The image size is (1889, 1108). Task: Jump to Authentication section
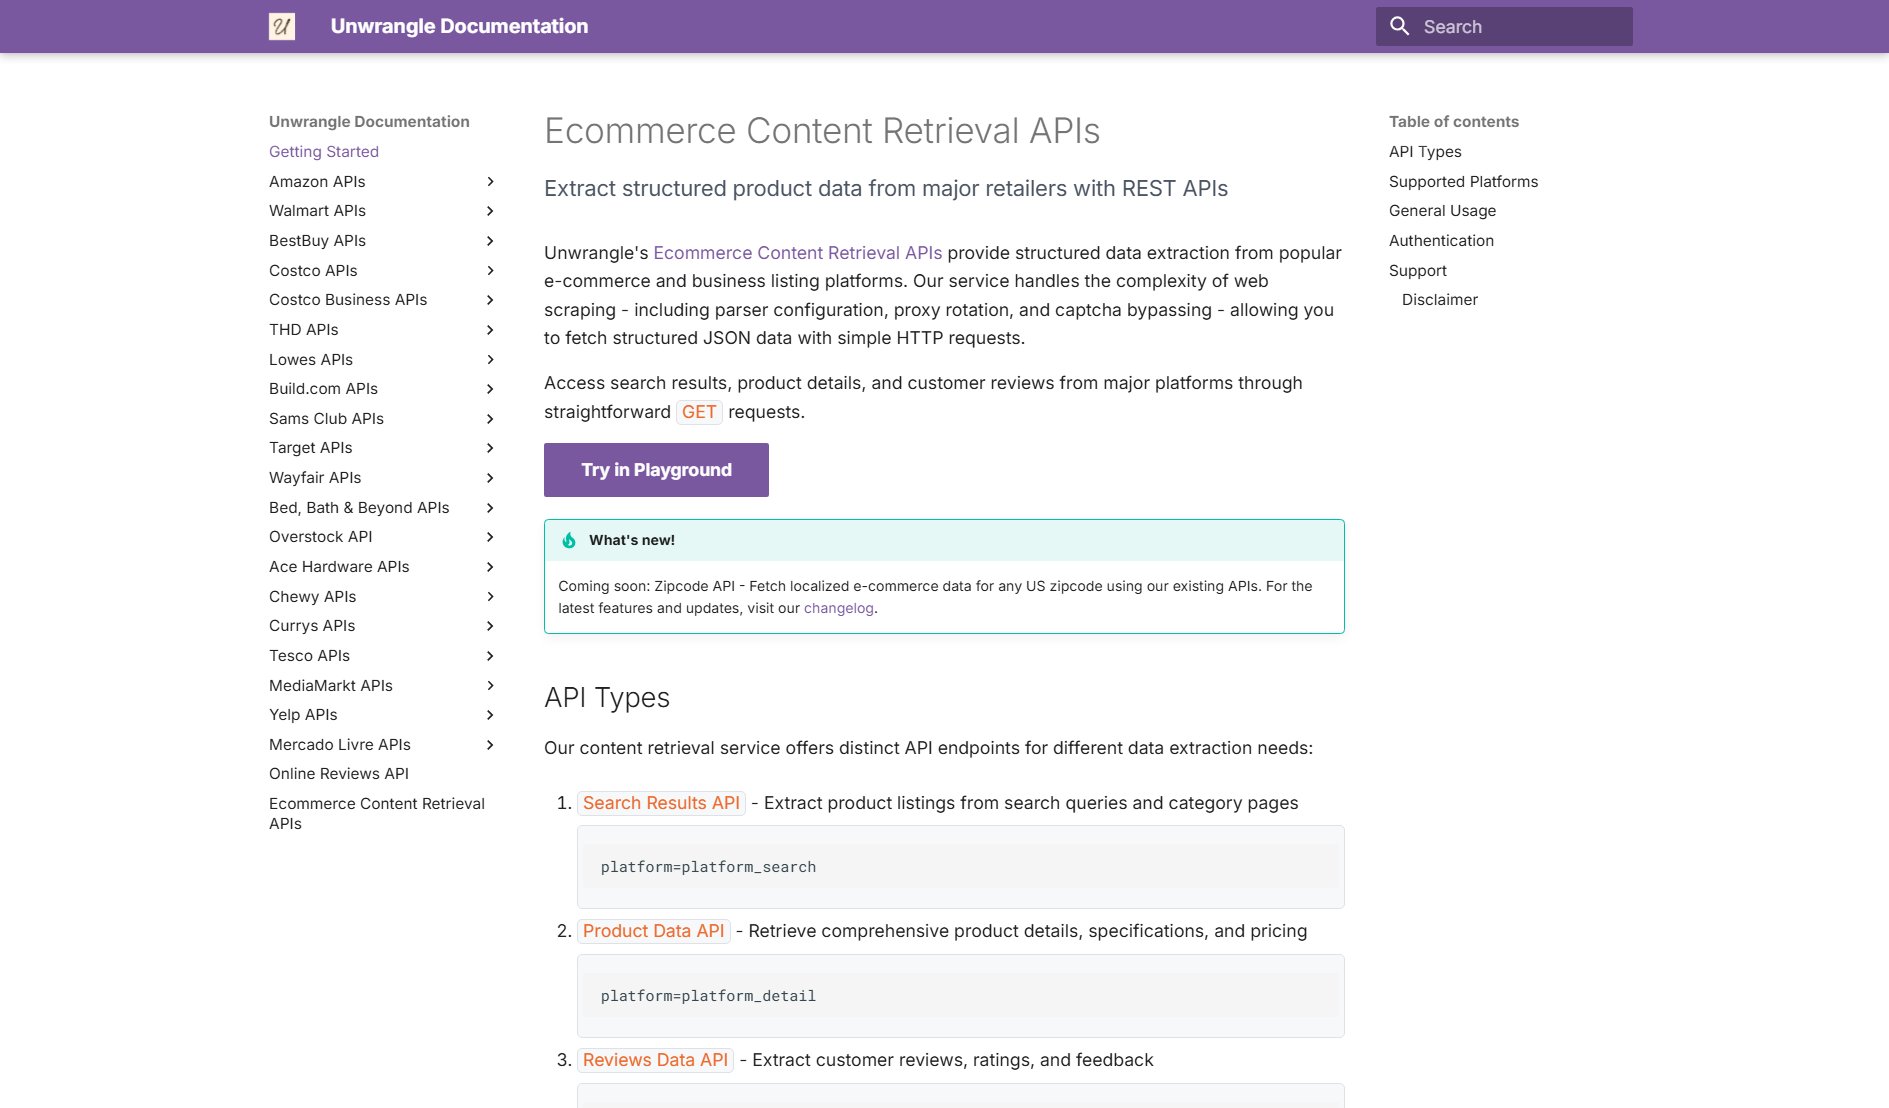(1441, 241)
